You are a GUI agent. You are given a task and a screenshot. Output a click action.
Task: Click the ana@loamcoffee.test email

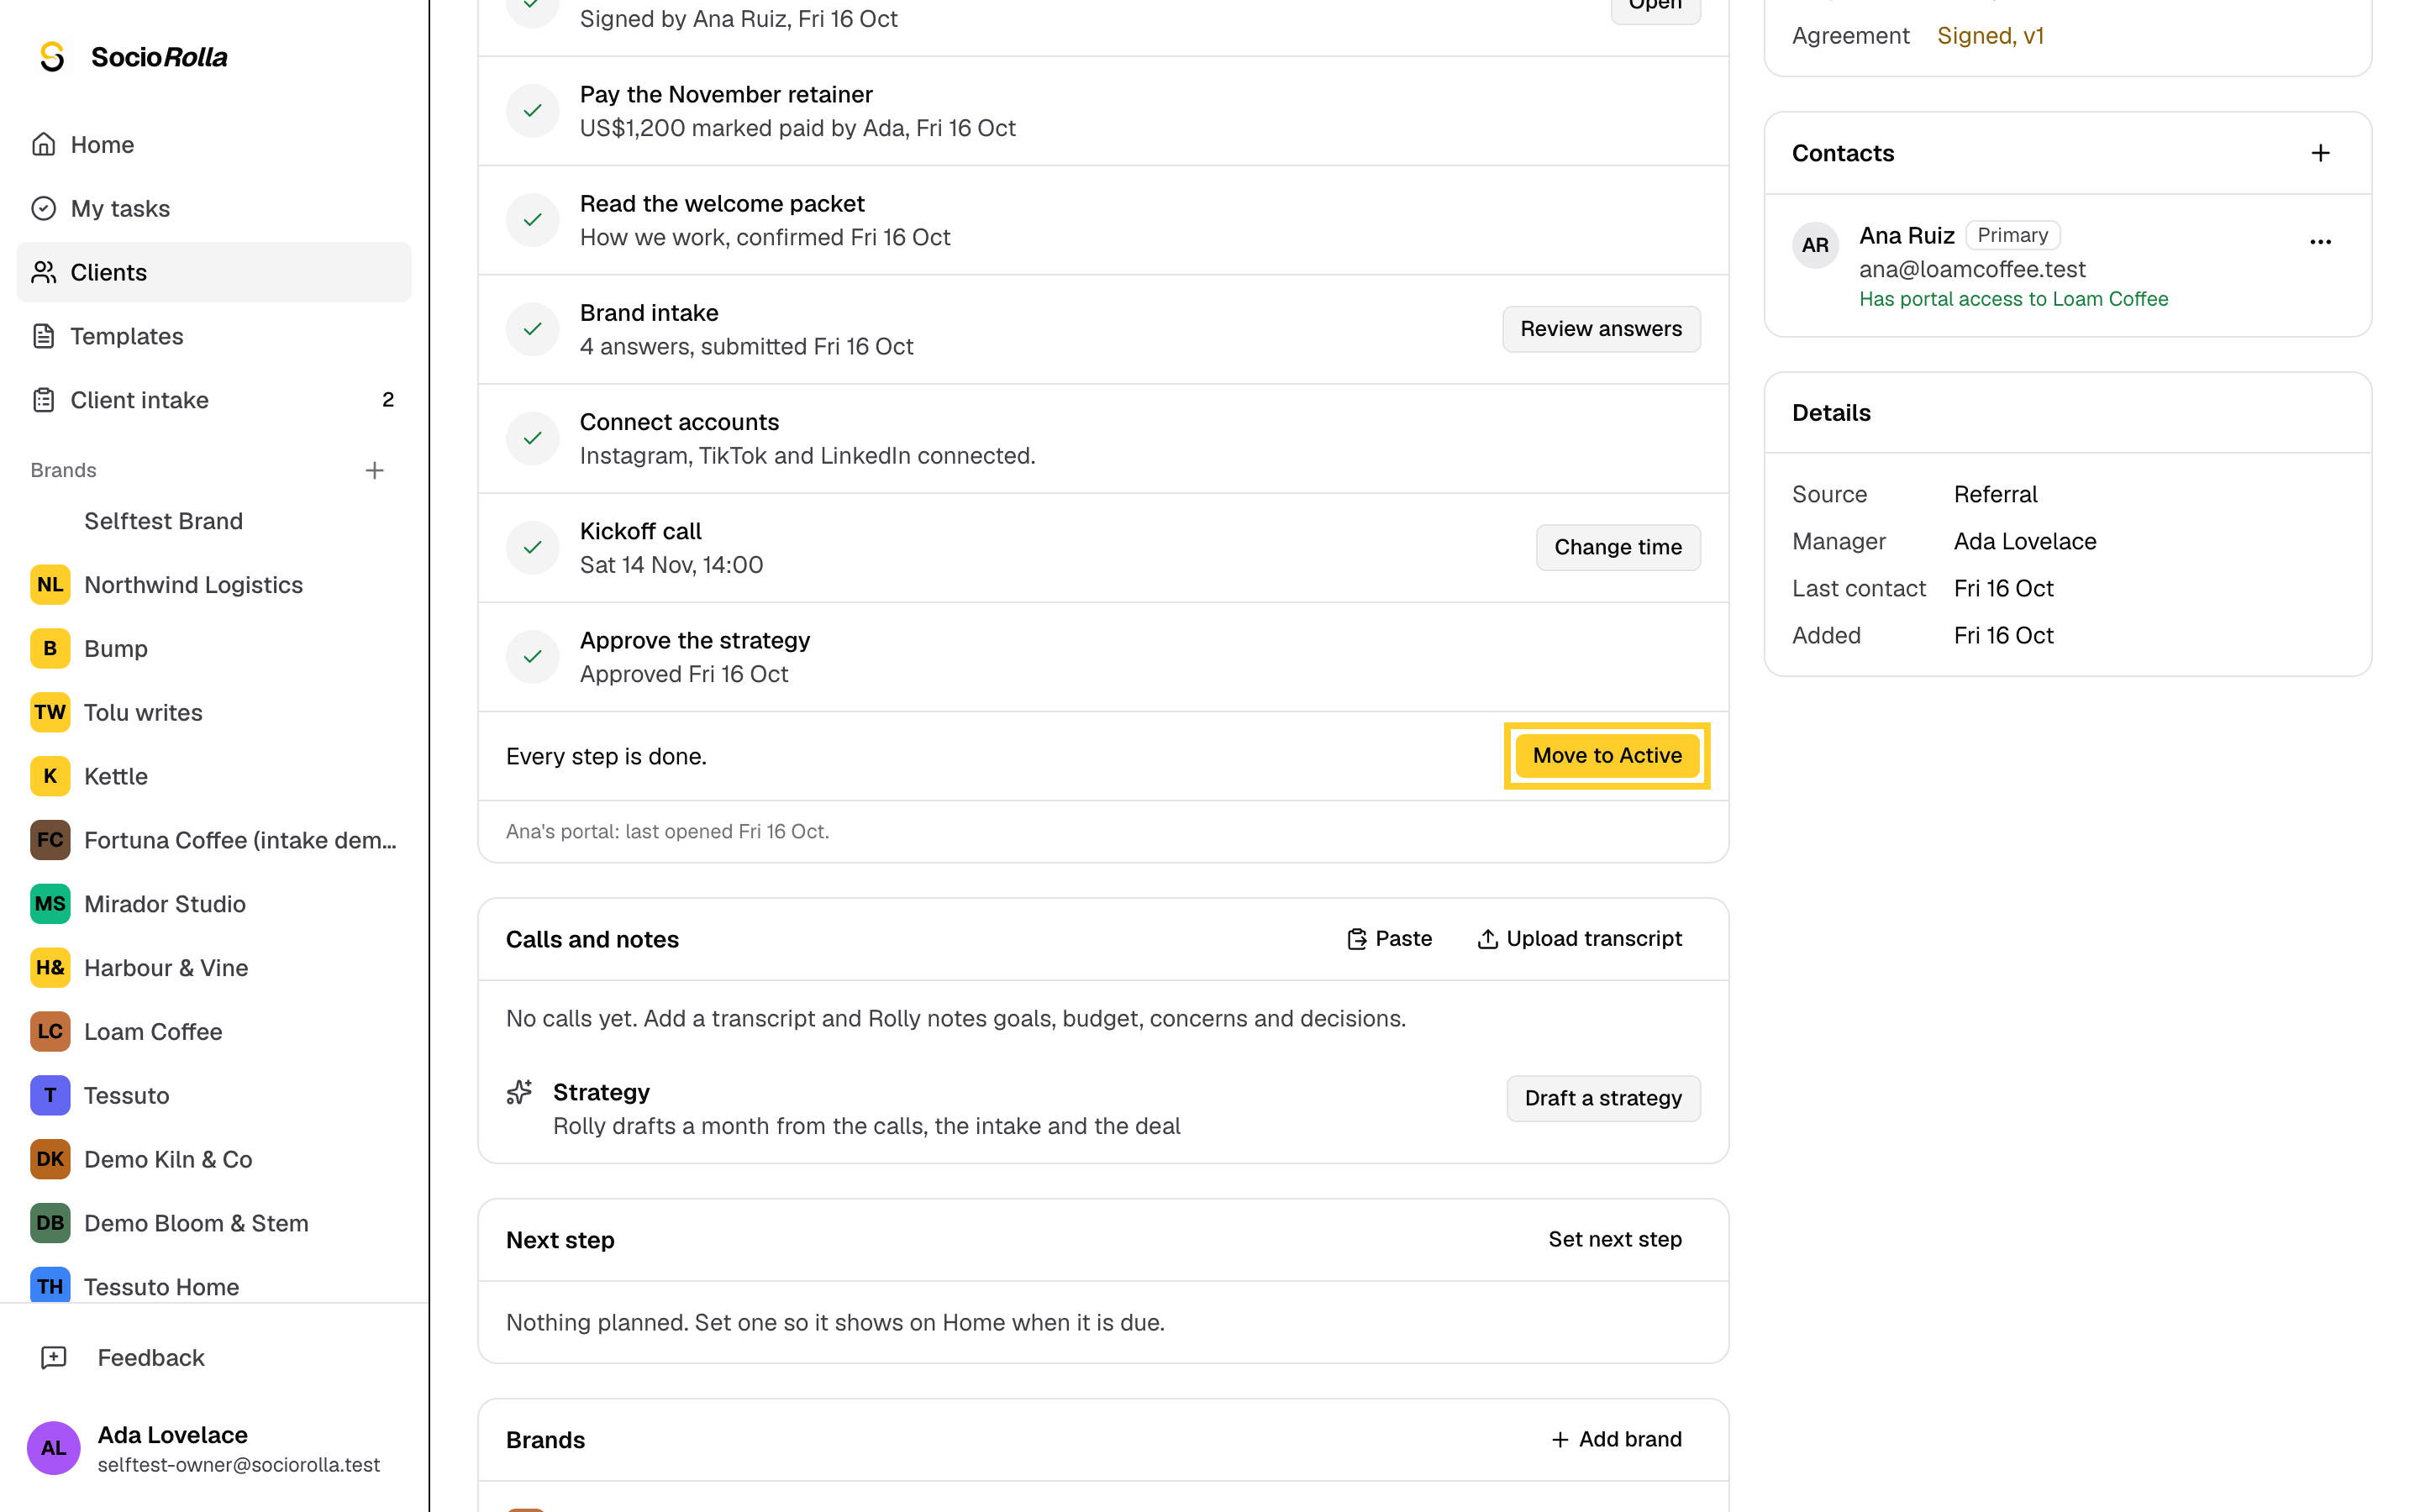click(x=1972, y=269)
